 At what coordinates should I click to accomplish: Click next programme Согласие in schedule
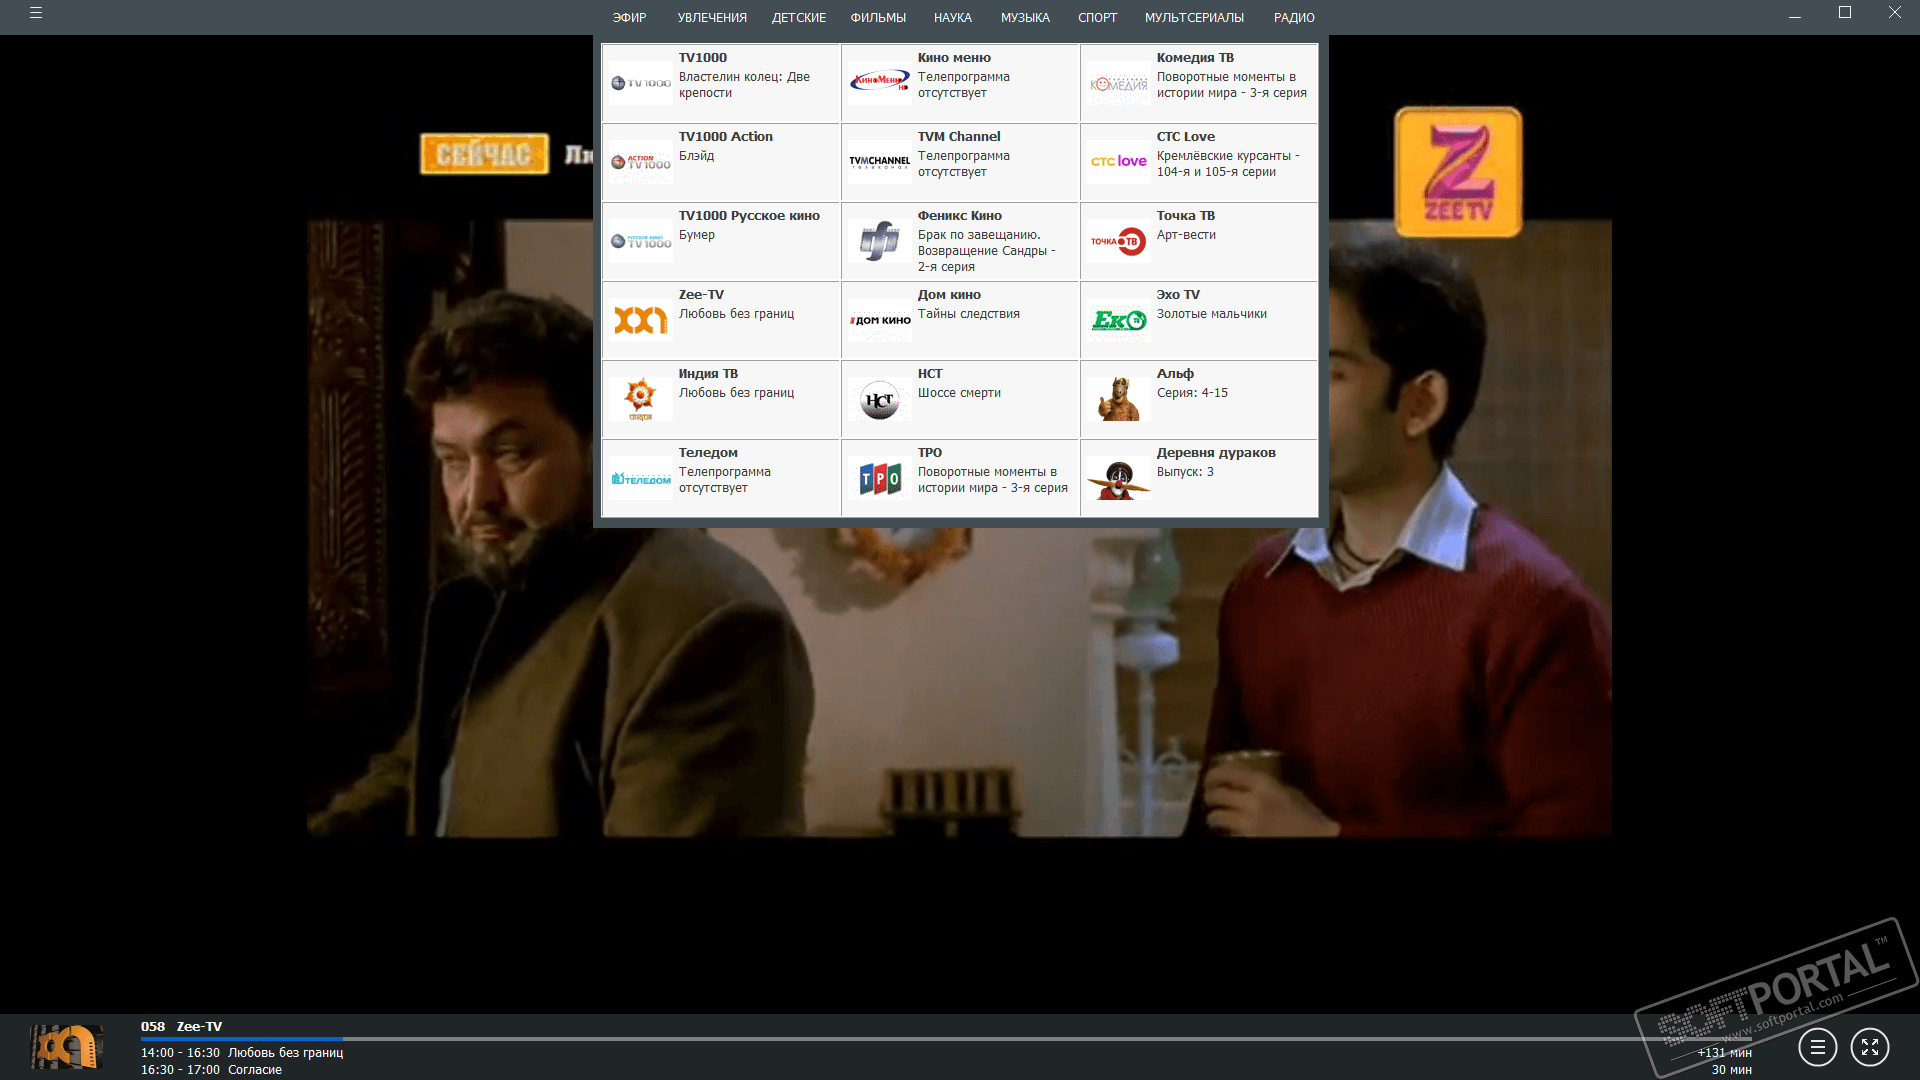click(x=254, y=1070)
